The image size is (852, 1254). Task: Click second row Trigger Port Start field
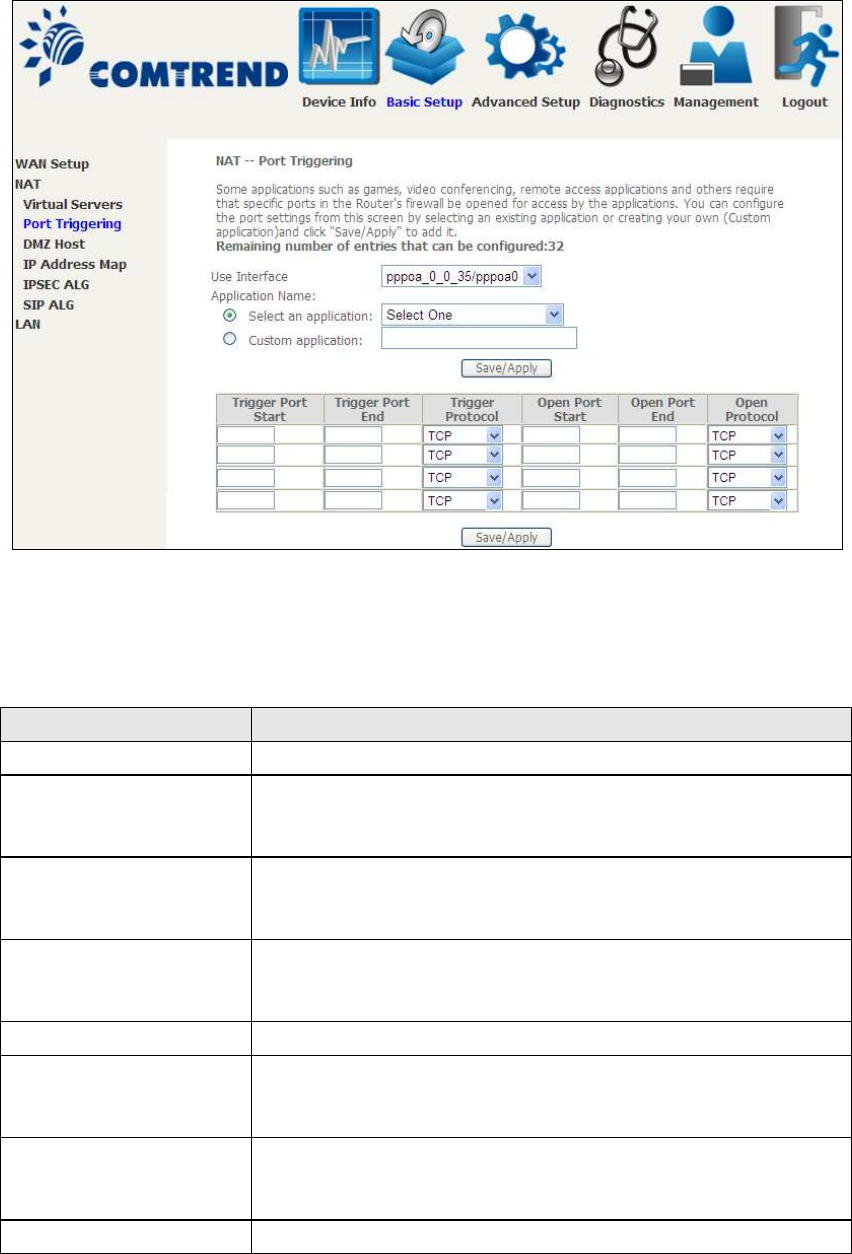point(246,455)
